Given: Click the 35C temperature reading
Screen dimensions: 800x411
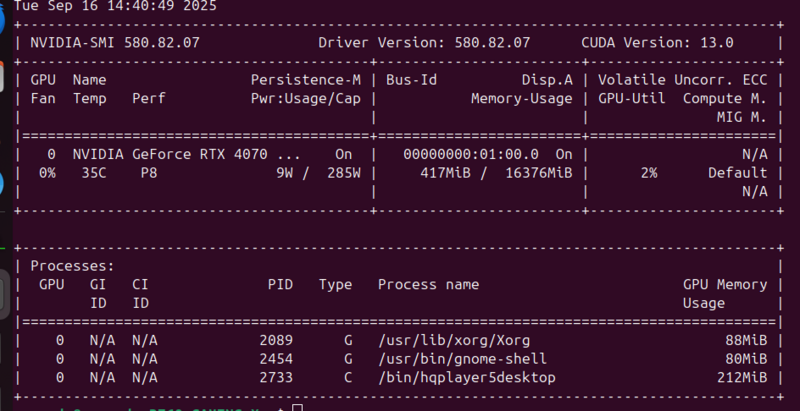Looking at the screenshot, I should 93,173.
